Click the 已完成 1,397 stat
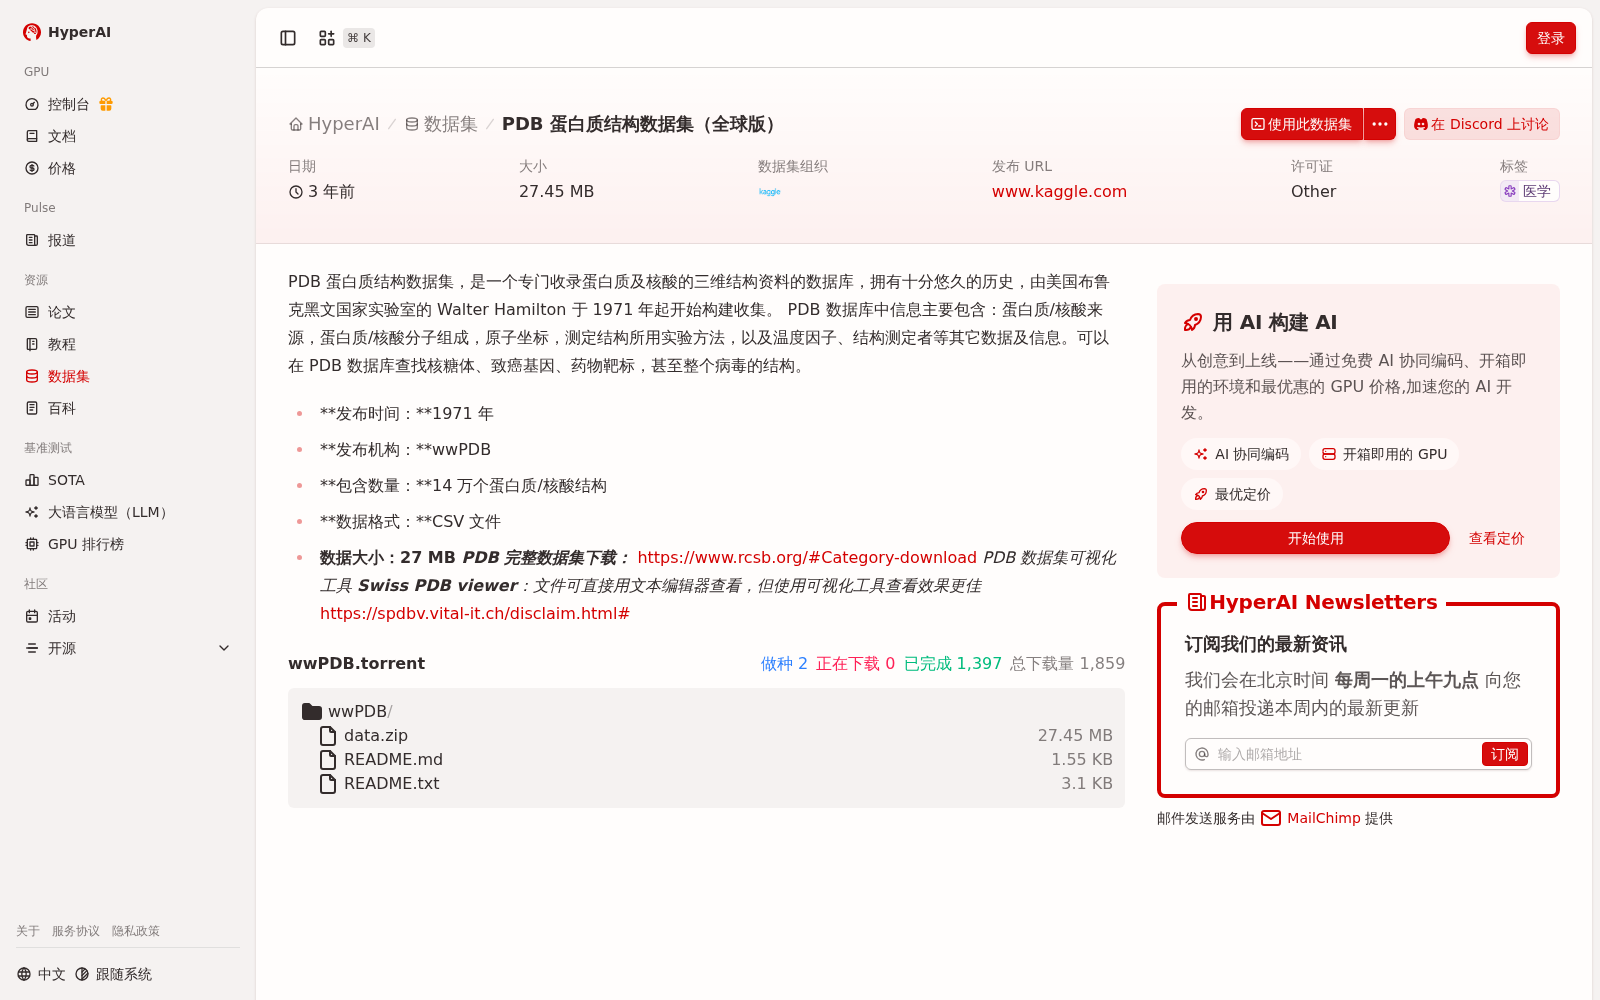 953,663
